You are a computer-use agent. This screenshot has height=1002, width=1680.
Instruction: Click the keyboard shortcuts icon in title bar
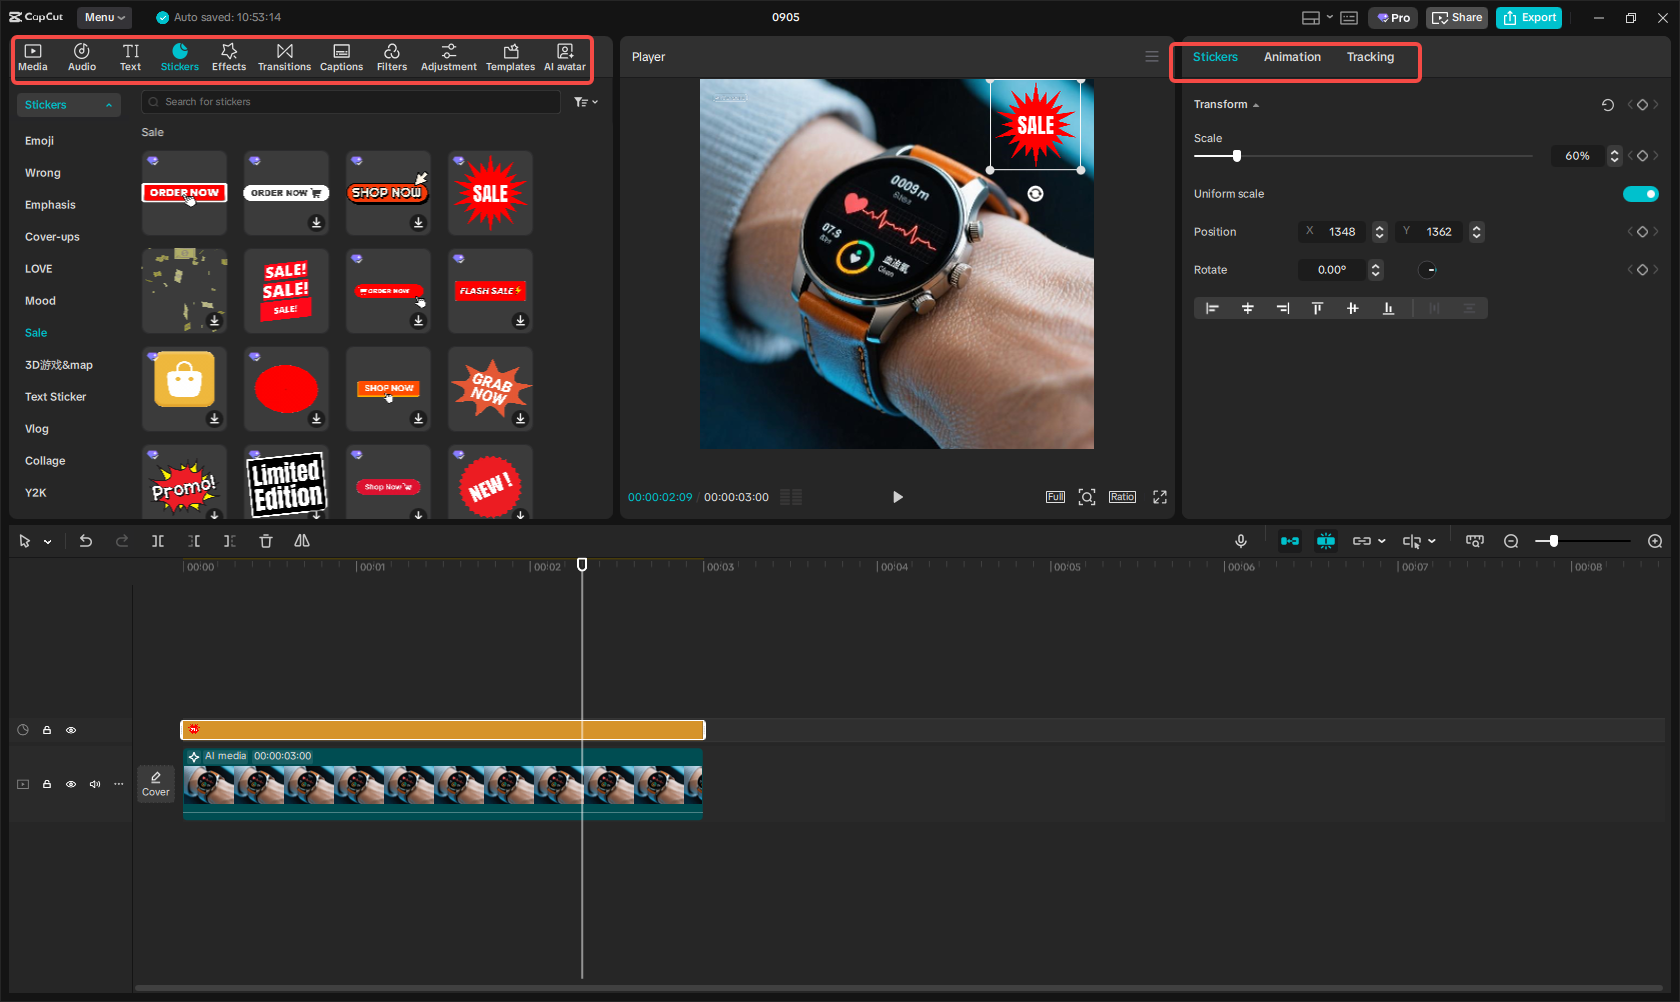(1349, 18)
